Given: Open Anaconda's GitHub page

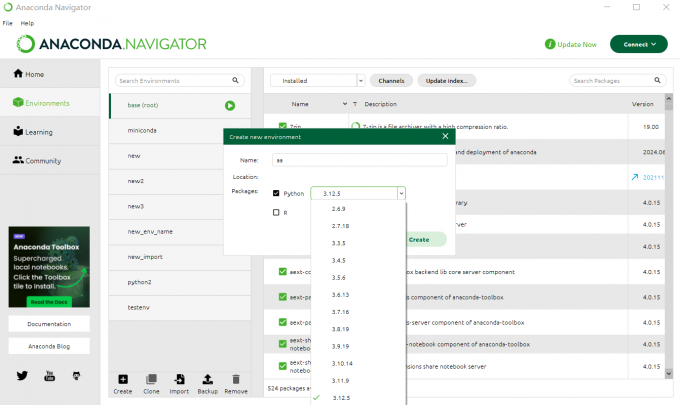Looking at the screenshot, I should (76, 376).
